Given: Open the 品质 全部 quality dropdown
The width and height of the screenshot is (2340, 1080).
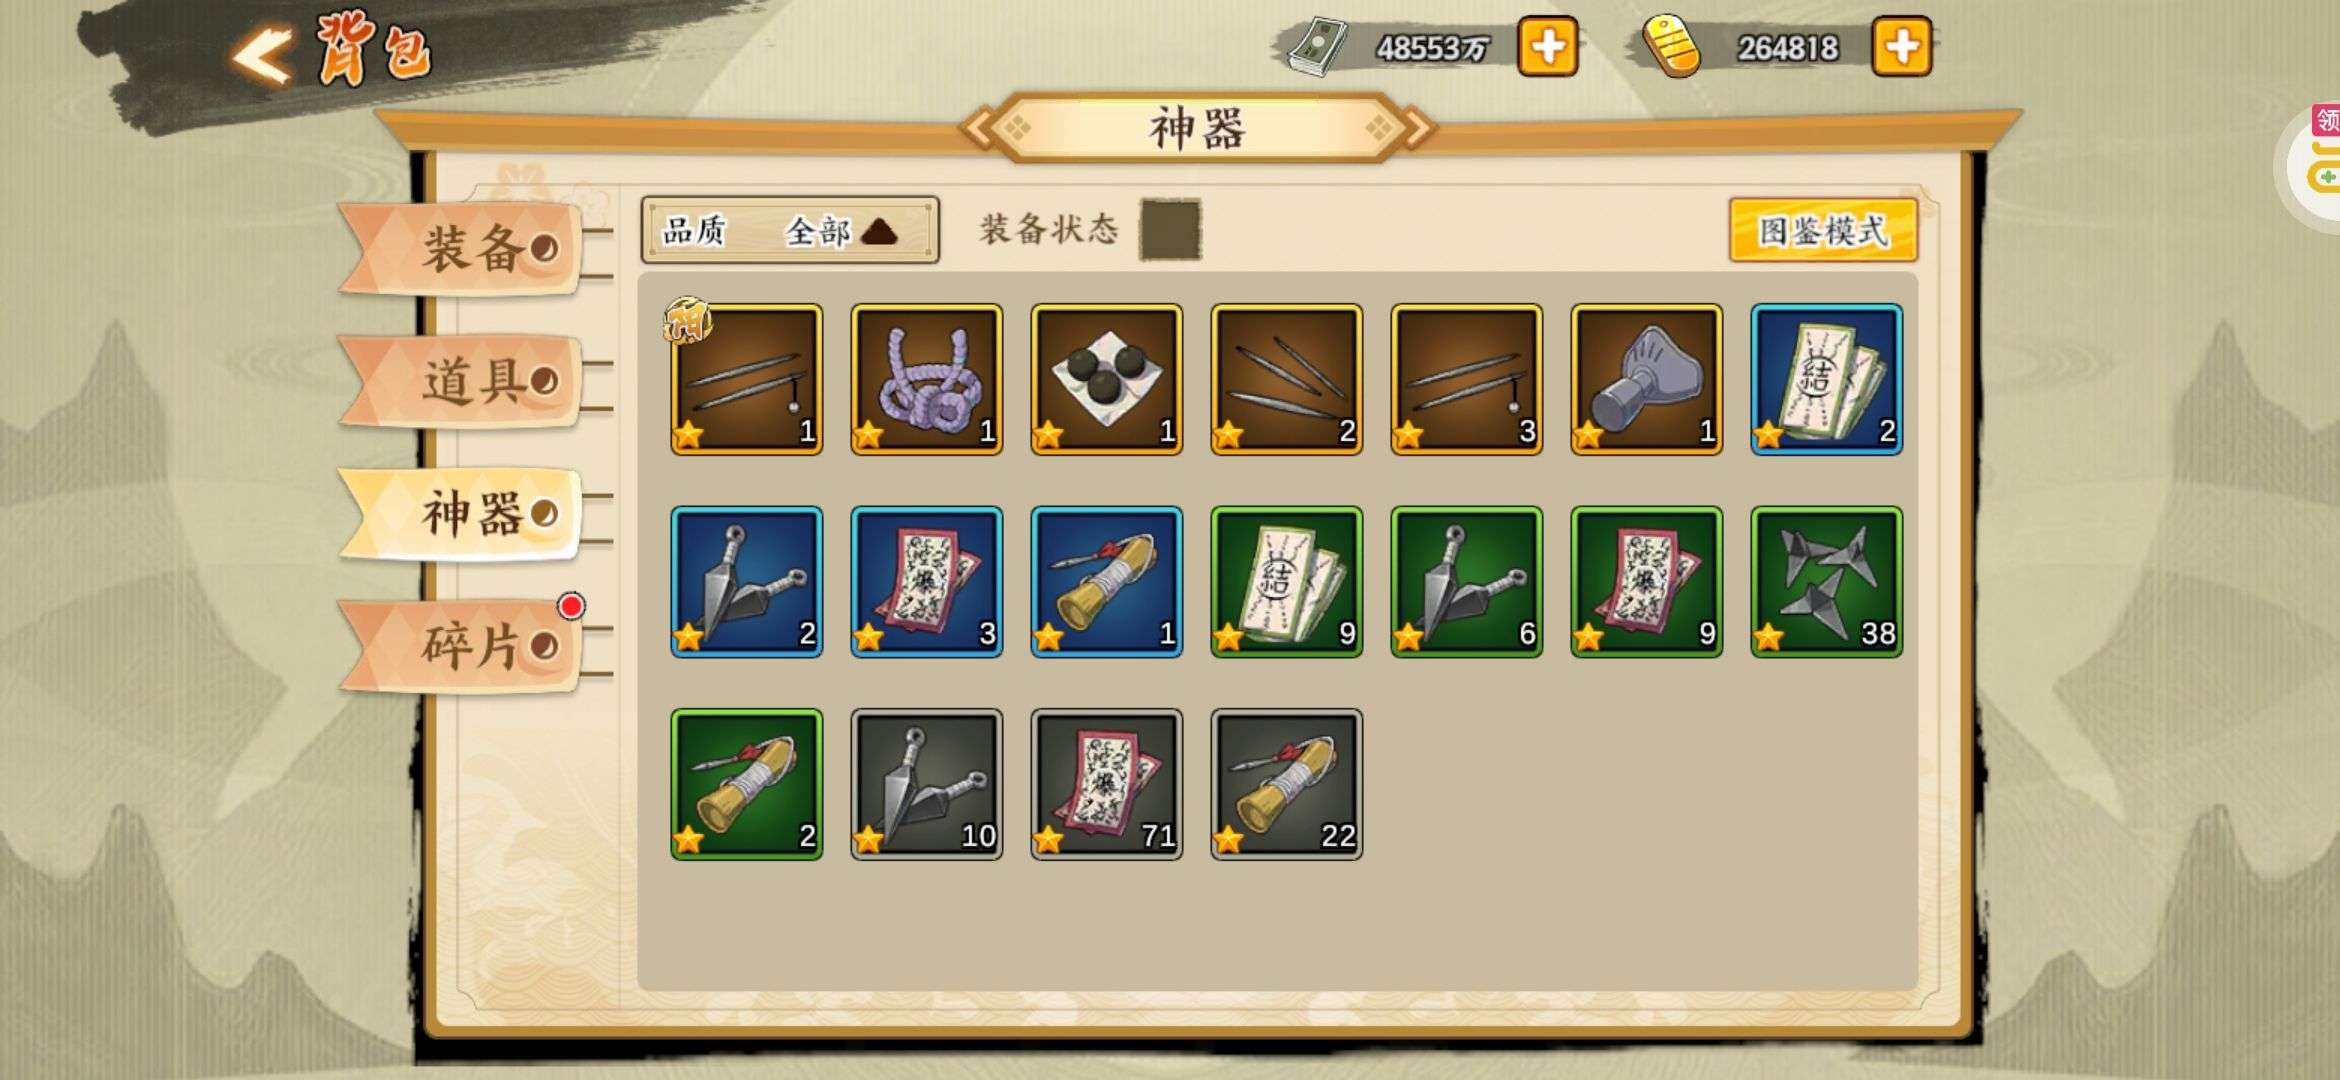Looking at the screenshot, I should [x=790, y=230].
